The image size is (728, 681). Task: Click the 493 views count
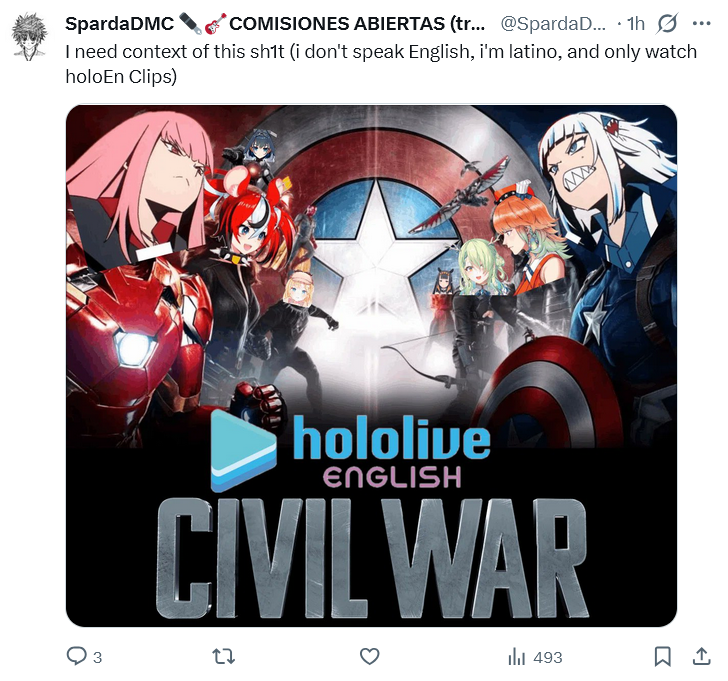[548, 657]
